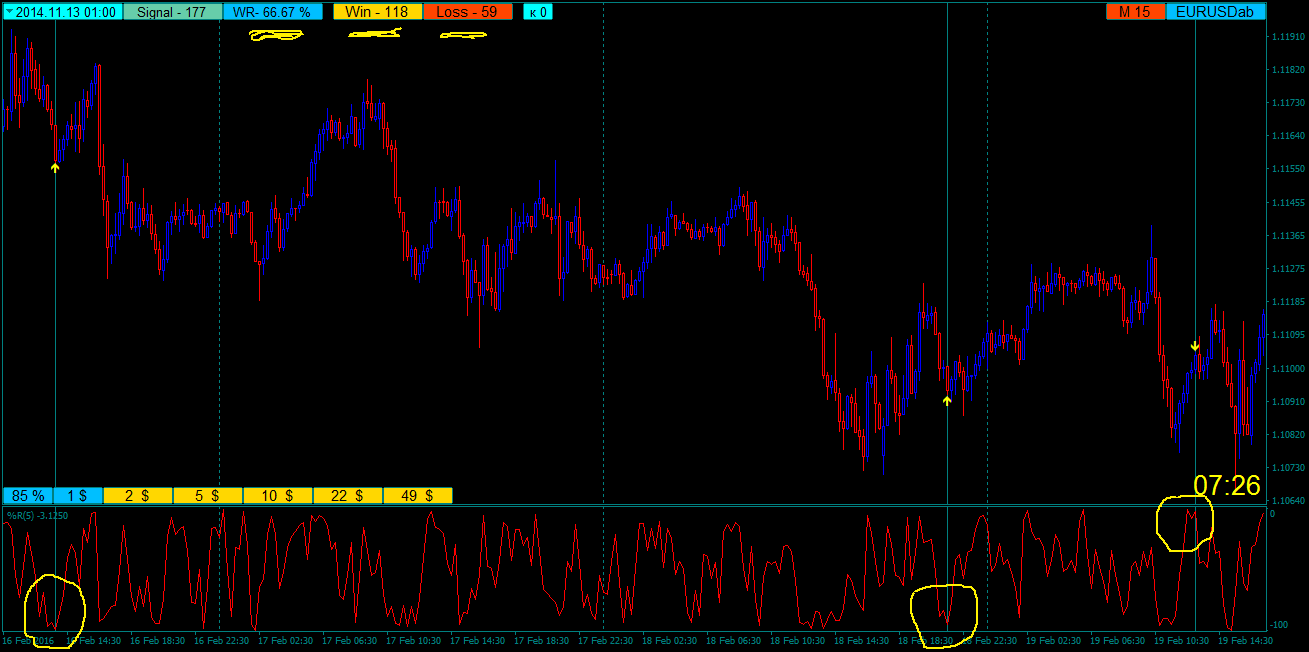Click price level 1.10820 on the scale
The width and height of the screenshot is (1309, 652).
click(1287, 434)
